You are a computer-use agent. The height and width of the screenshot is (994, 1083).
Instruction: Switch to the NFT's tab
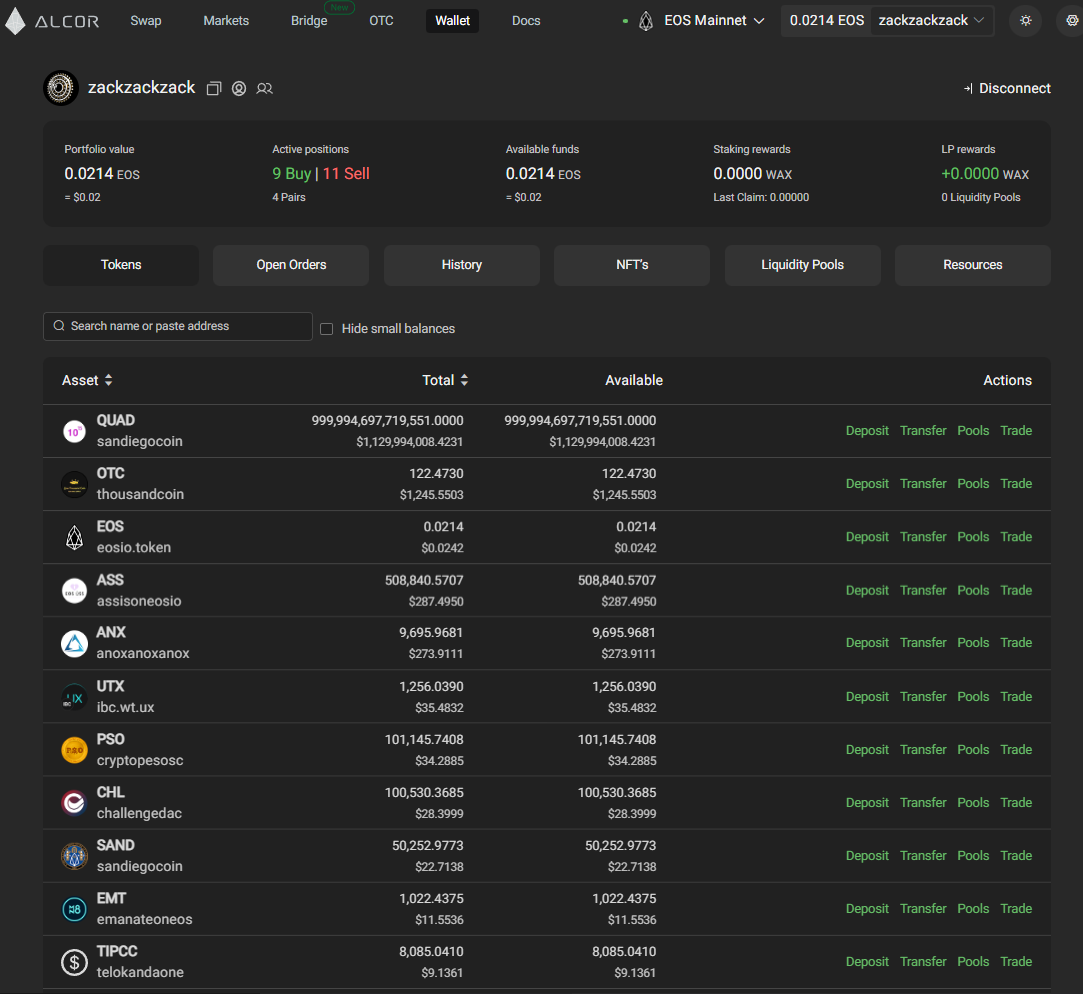(632, 265)
